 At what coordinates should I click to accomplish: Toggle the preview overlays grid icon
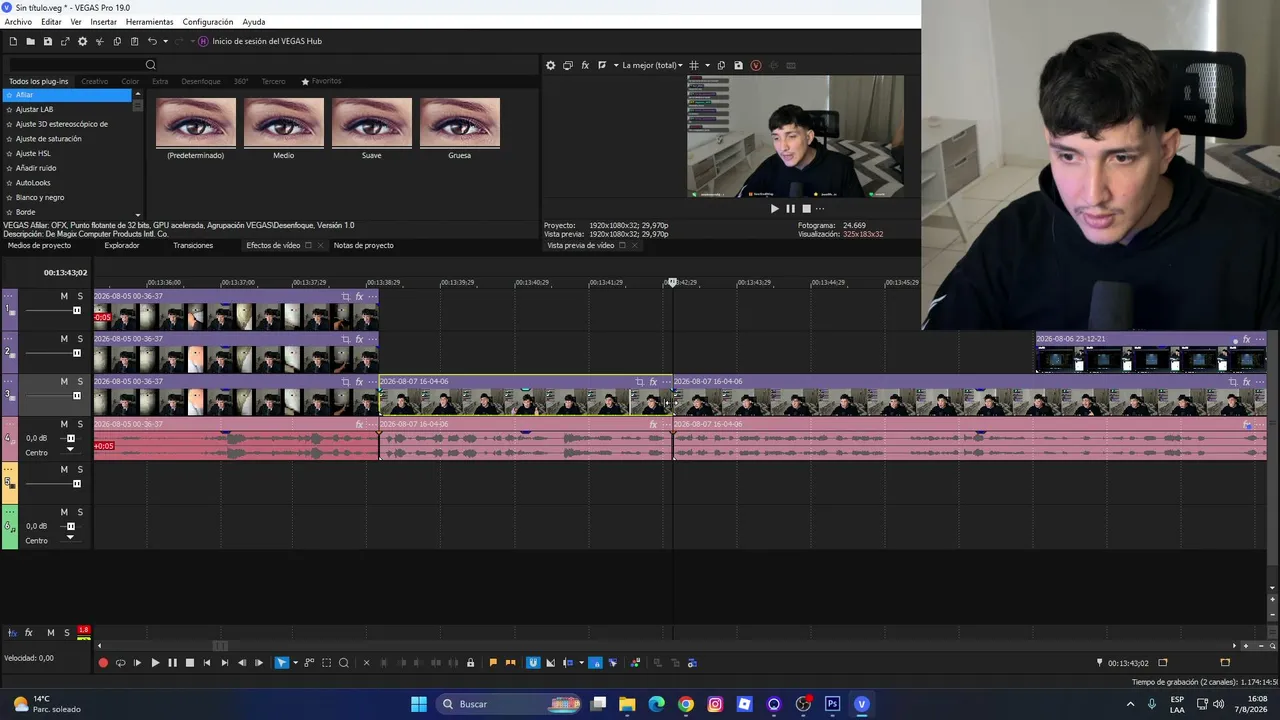click(694, 65)
